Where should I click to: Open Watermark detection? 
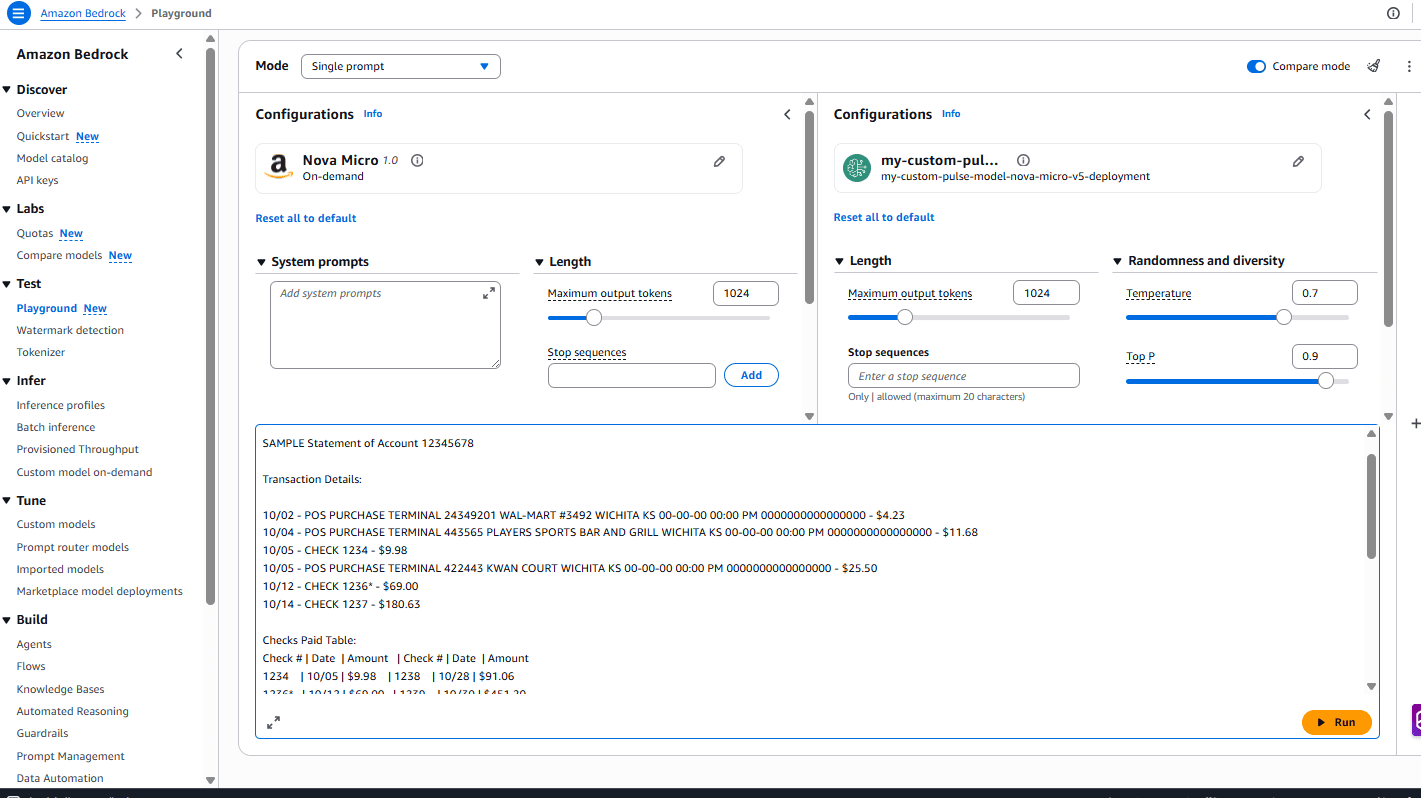(70, 330)
